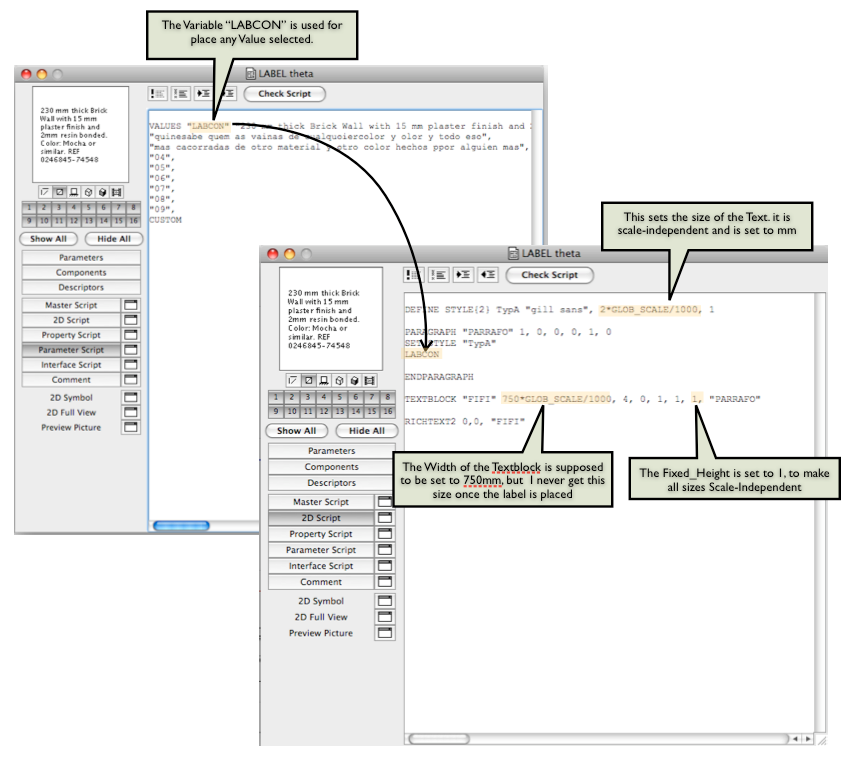Select 2D full view preview icon, front window
The width and height of the screenshot is (851, 759).
308,381
